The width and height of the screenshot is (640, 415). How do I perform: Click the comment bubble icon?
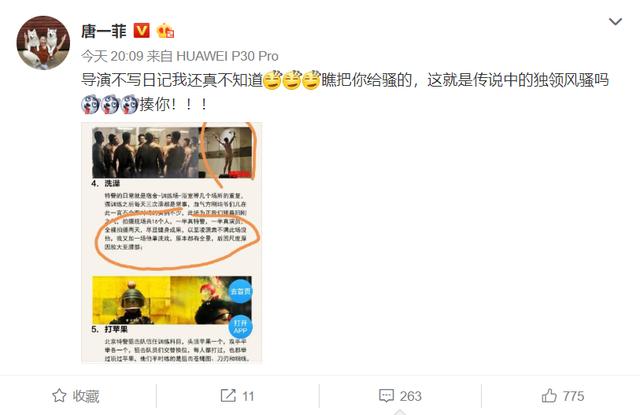tap(386, 396)
